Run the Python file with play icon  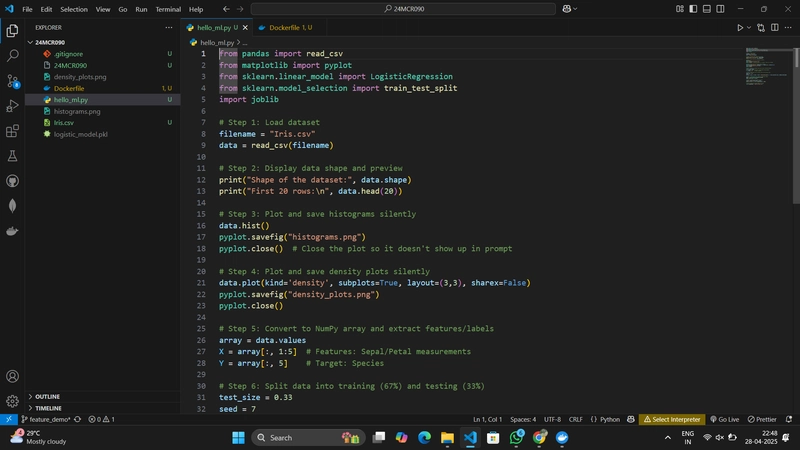(x=740, y=28)
